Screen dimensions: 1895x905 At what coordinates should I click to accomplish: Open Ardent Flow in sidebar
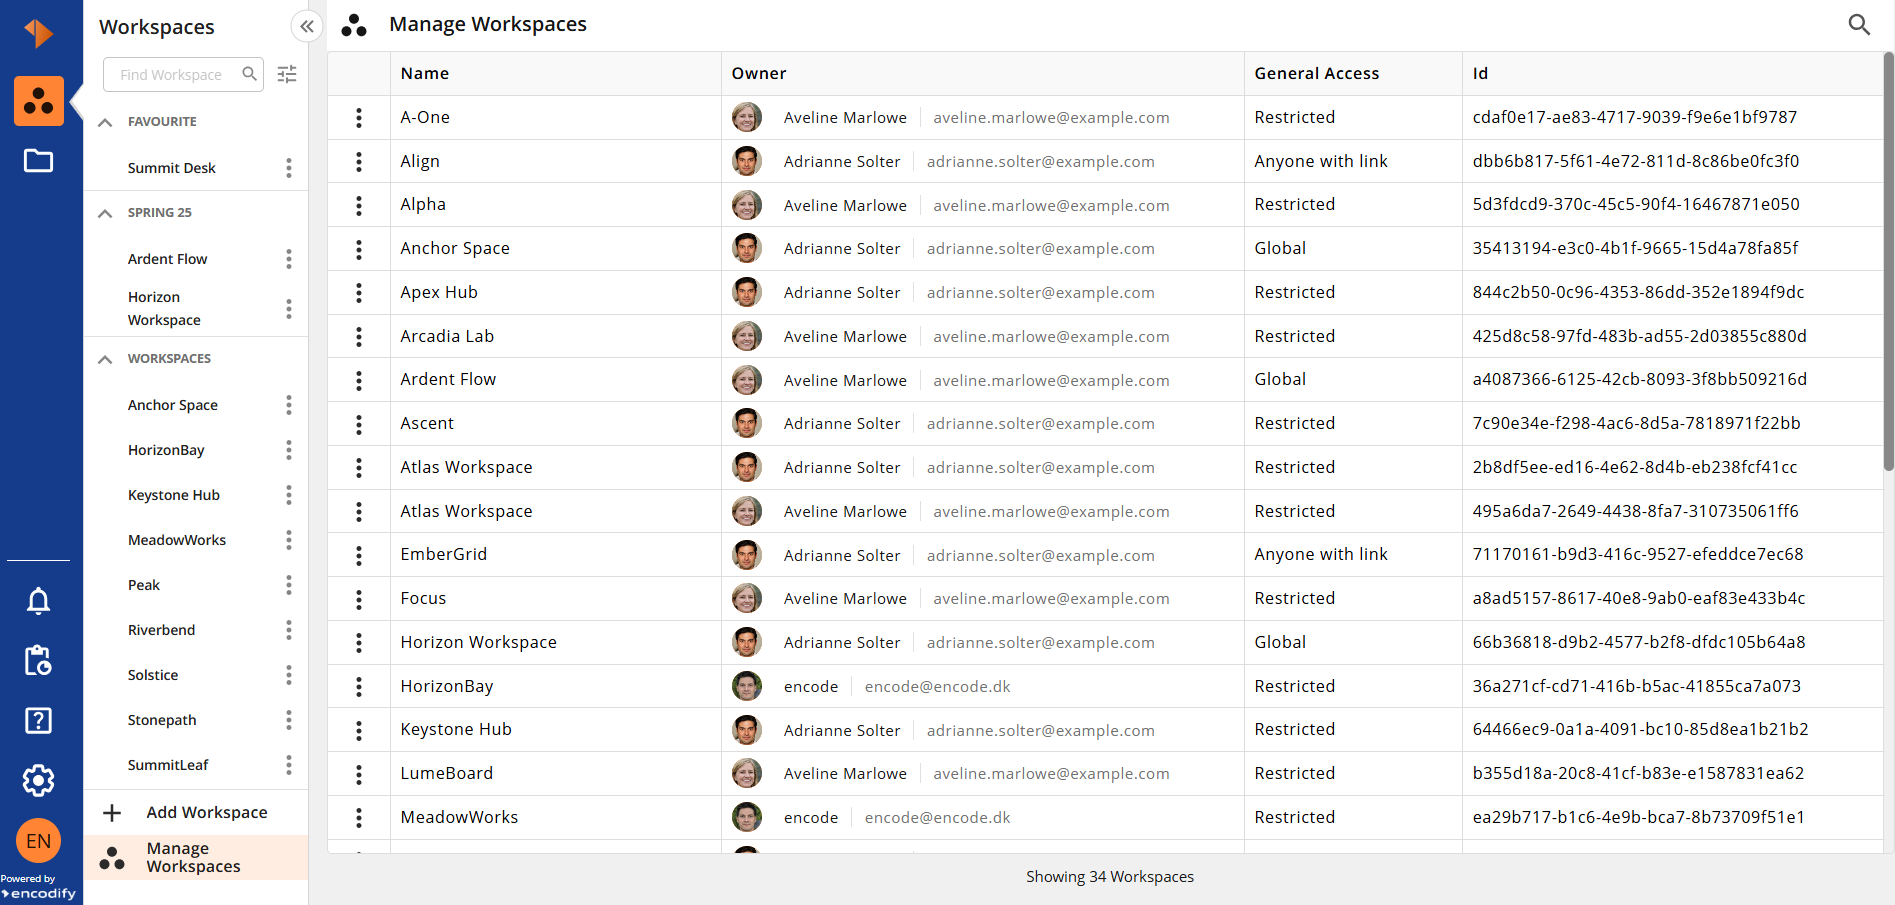coord(167,259)
